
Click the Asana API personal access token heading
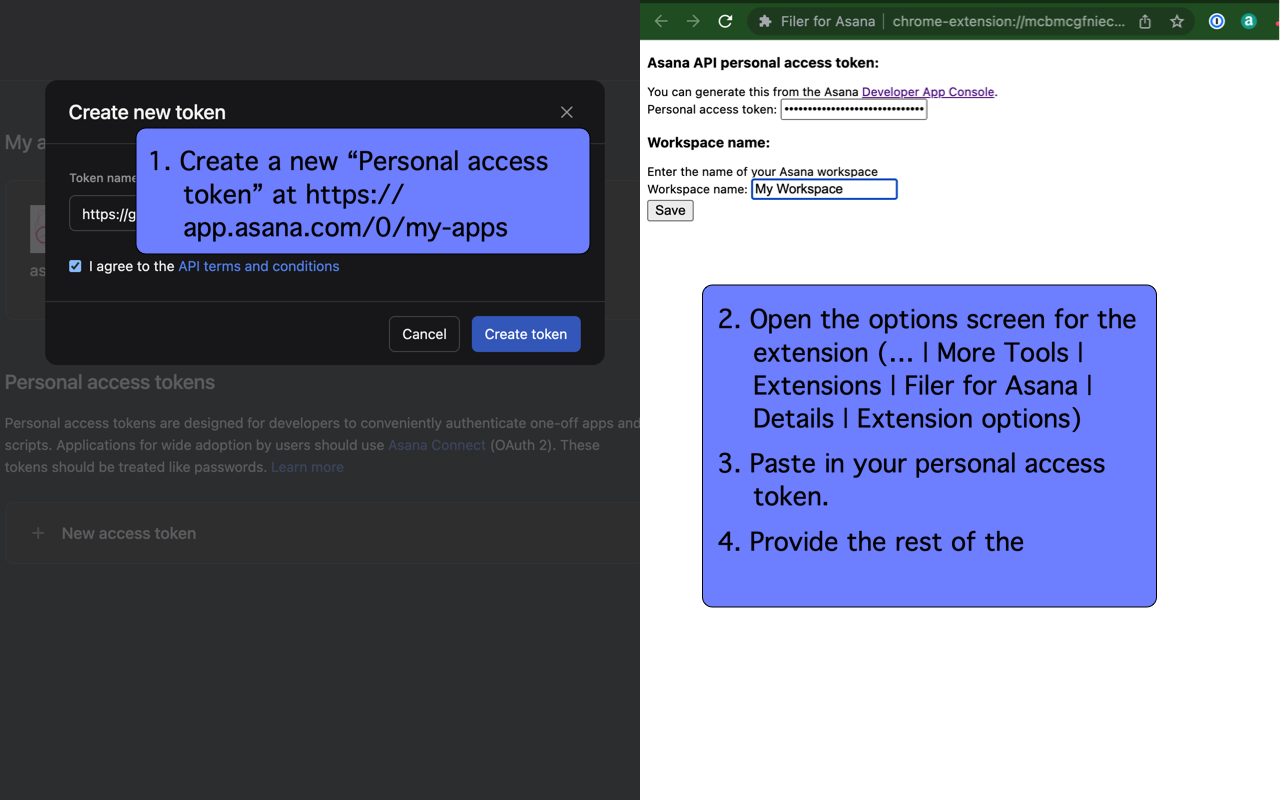(x=763, y=63)
